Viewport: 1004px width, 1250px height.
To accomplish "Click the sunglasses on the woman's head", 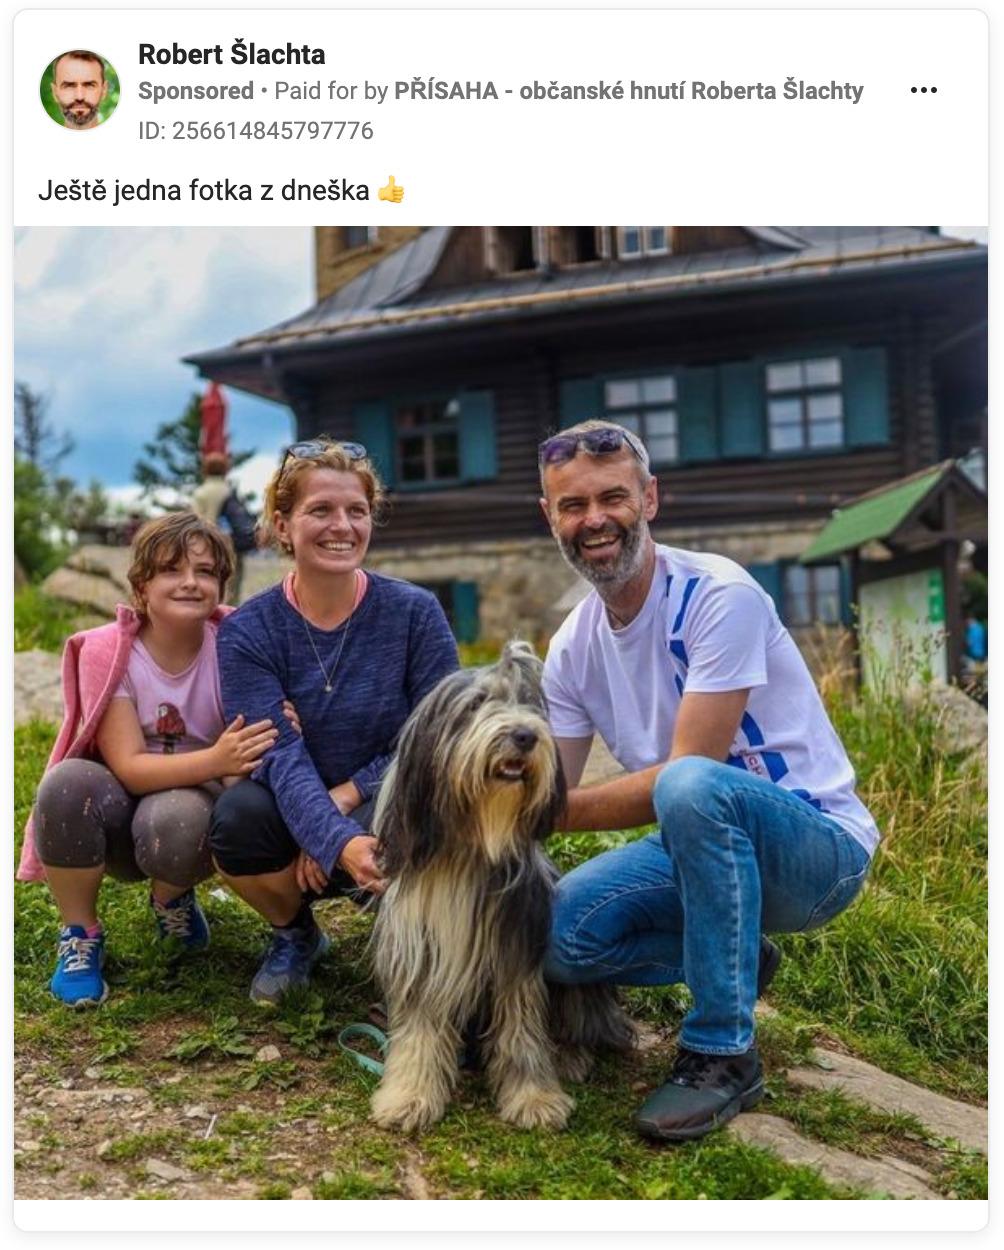I will [322, 452].
